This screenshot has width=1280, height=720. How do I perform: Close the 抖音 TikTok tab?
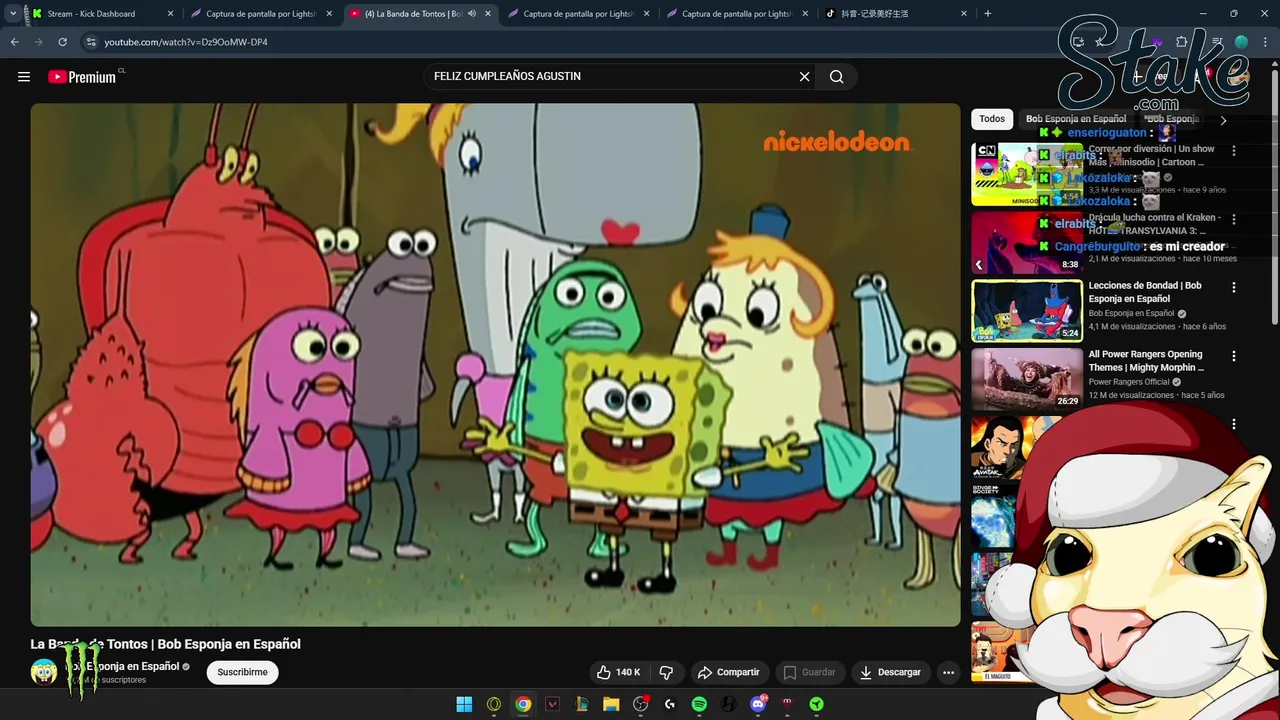point(964,14)
